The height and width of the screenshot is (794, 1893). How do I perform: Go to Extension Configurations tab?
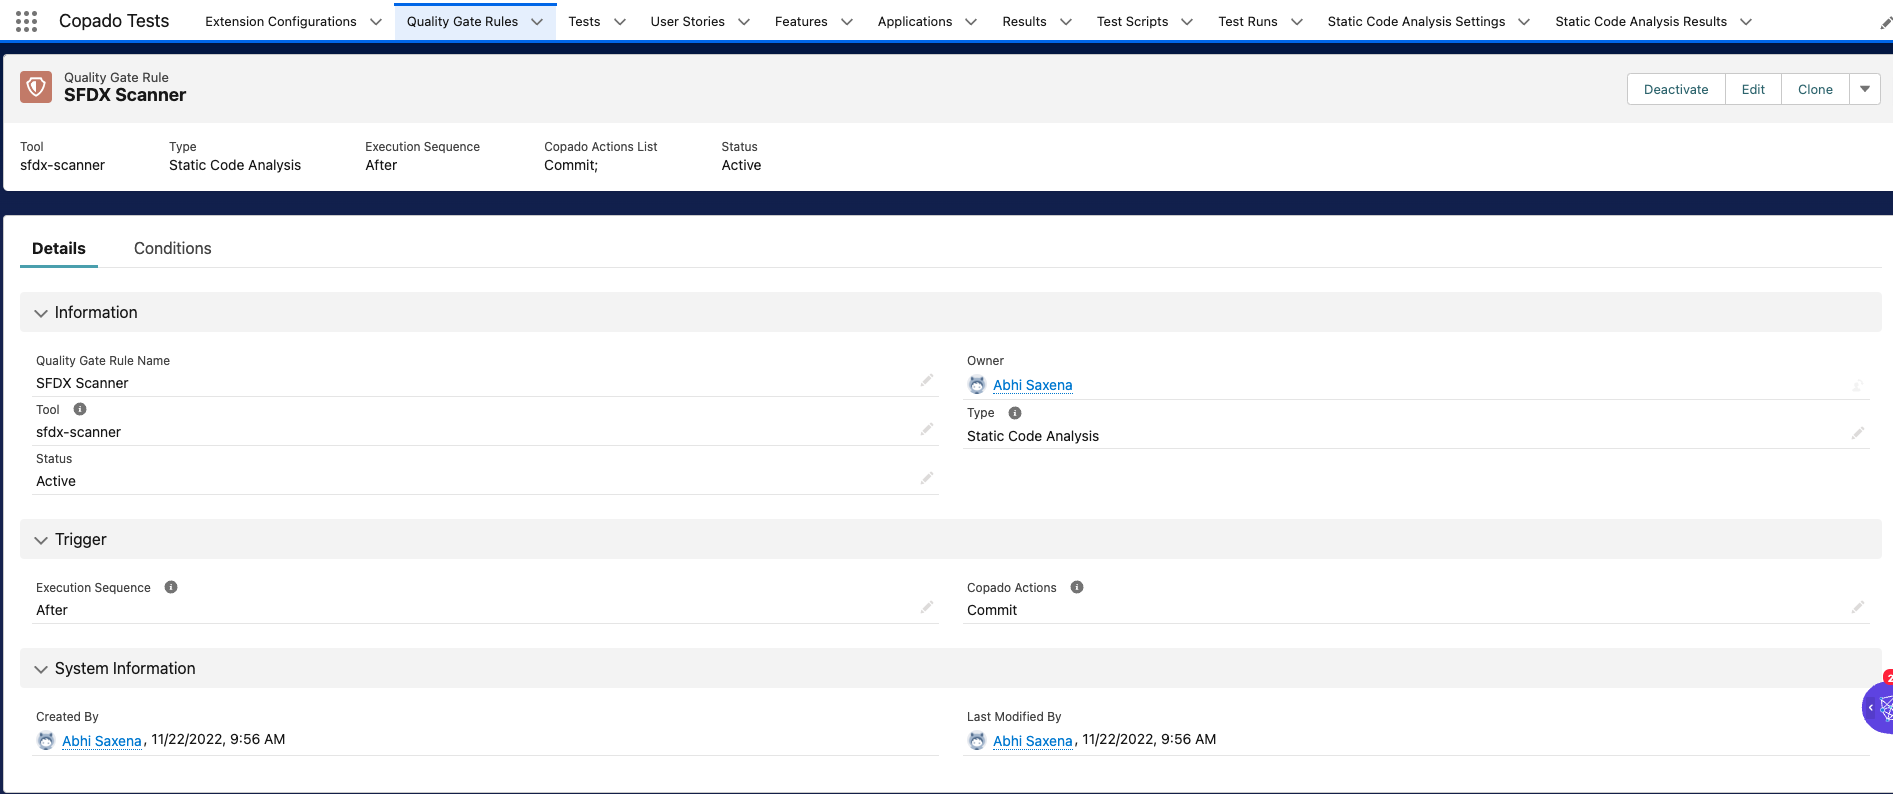click(x=281, y=22)
